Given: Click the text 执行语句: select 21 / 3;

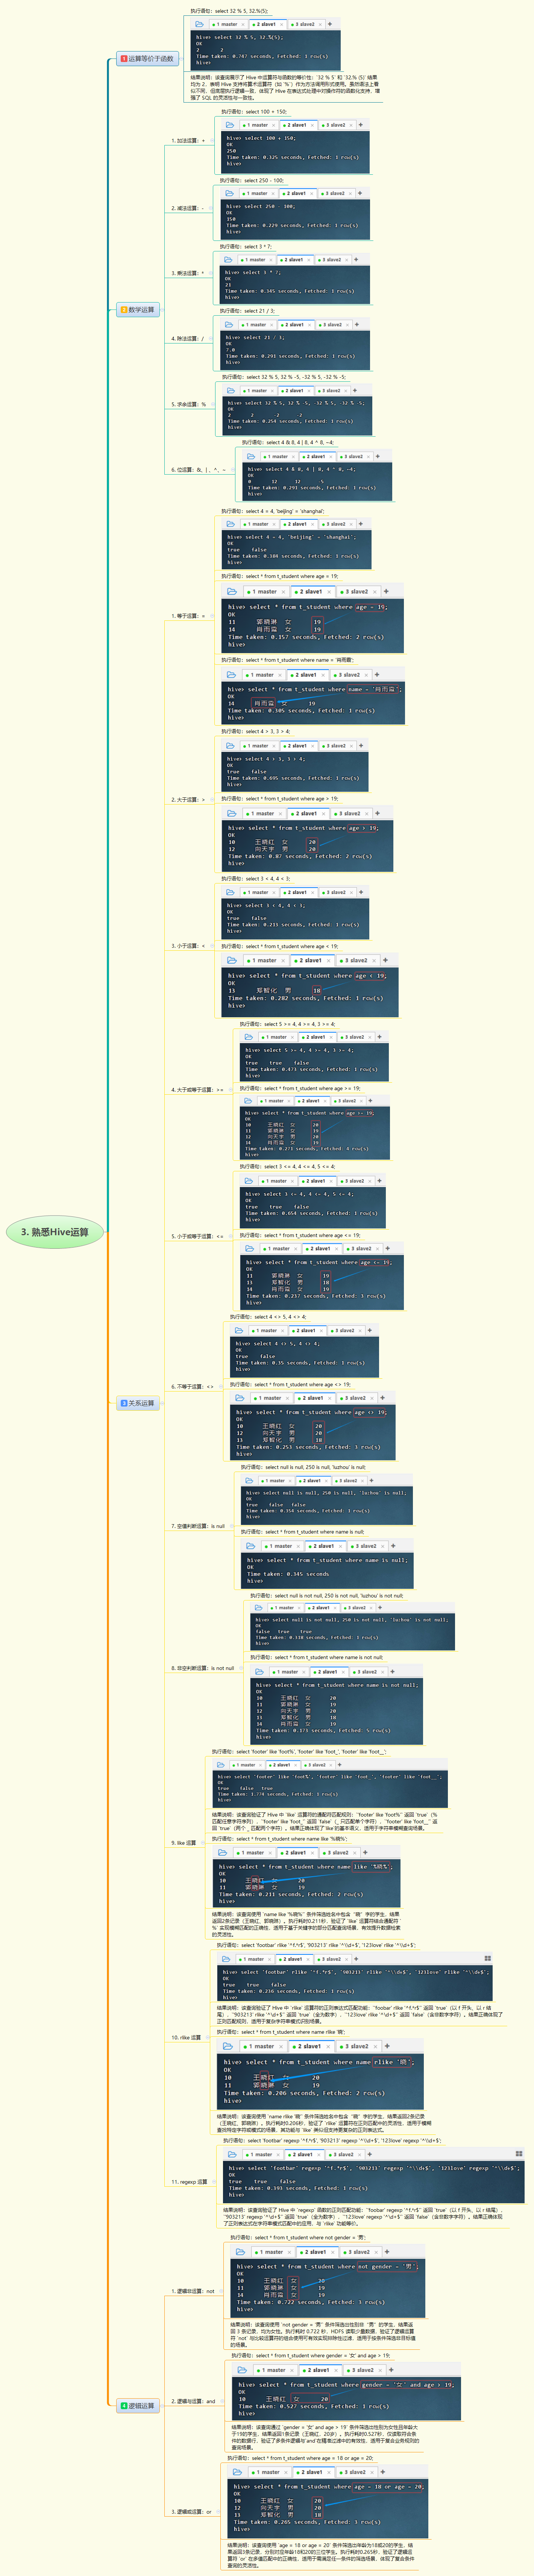Looking at the screenshot, I should (x=247, y=311).
